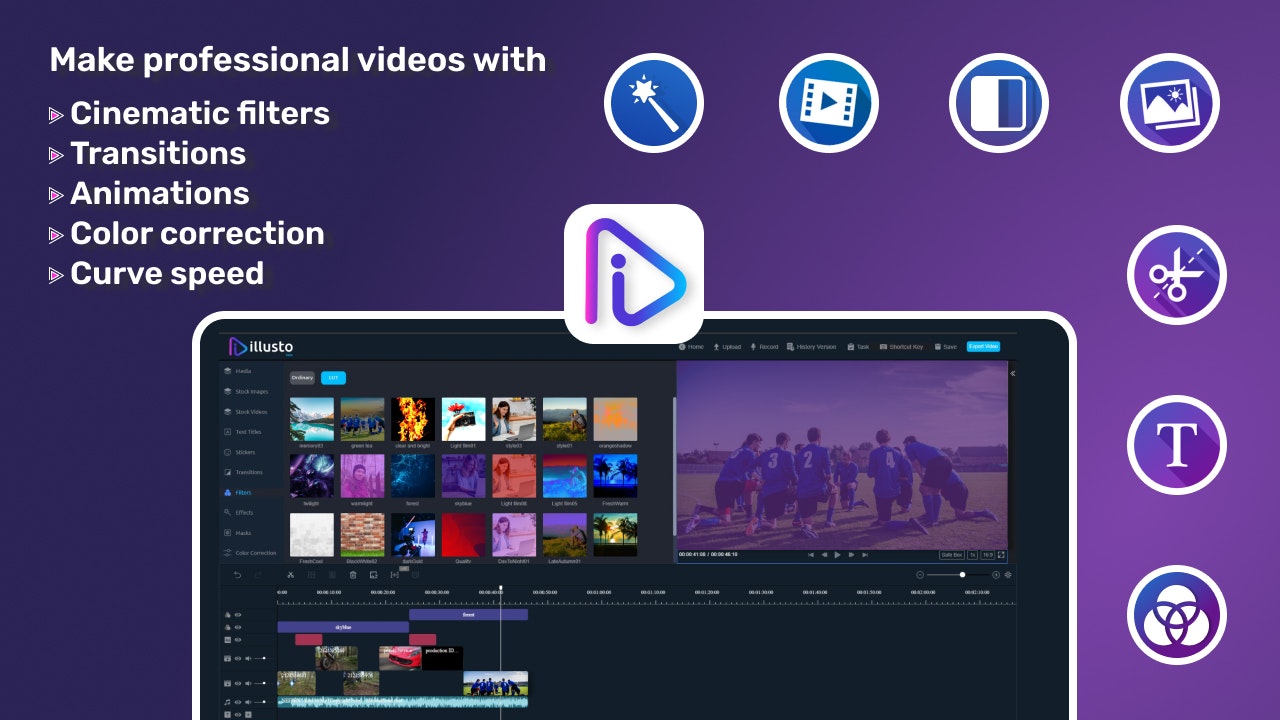Click the Save disk icon
Viewport: 1280px width, 720px height.
[x=938, y=347]
